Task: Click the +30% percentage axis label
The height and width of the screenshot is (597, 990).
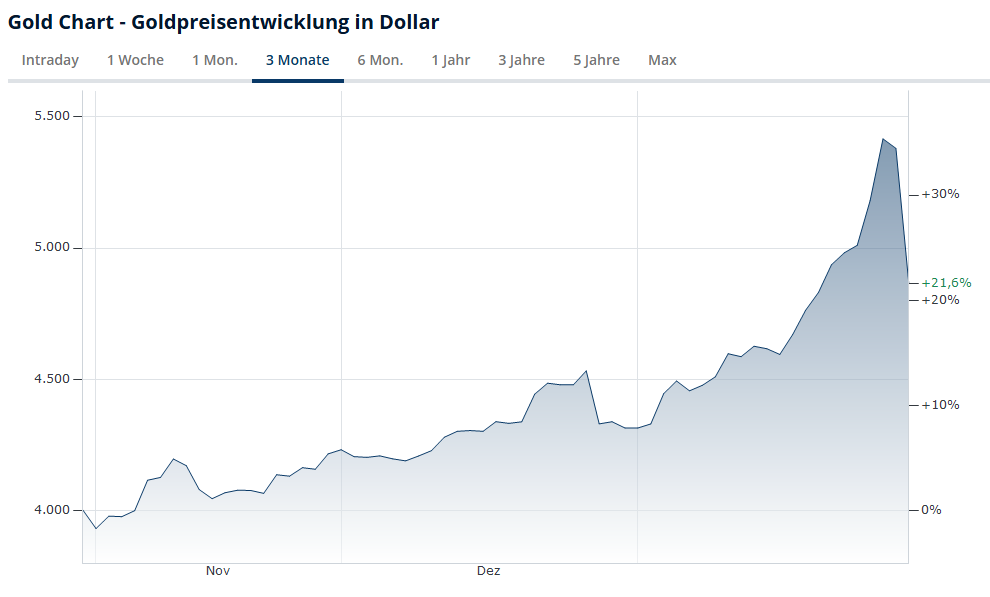Action: point(940,194)
